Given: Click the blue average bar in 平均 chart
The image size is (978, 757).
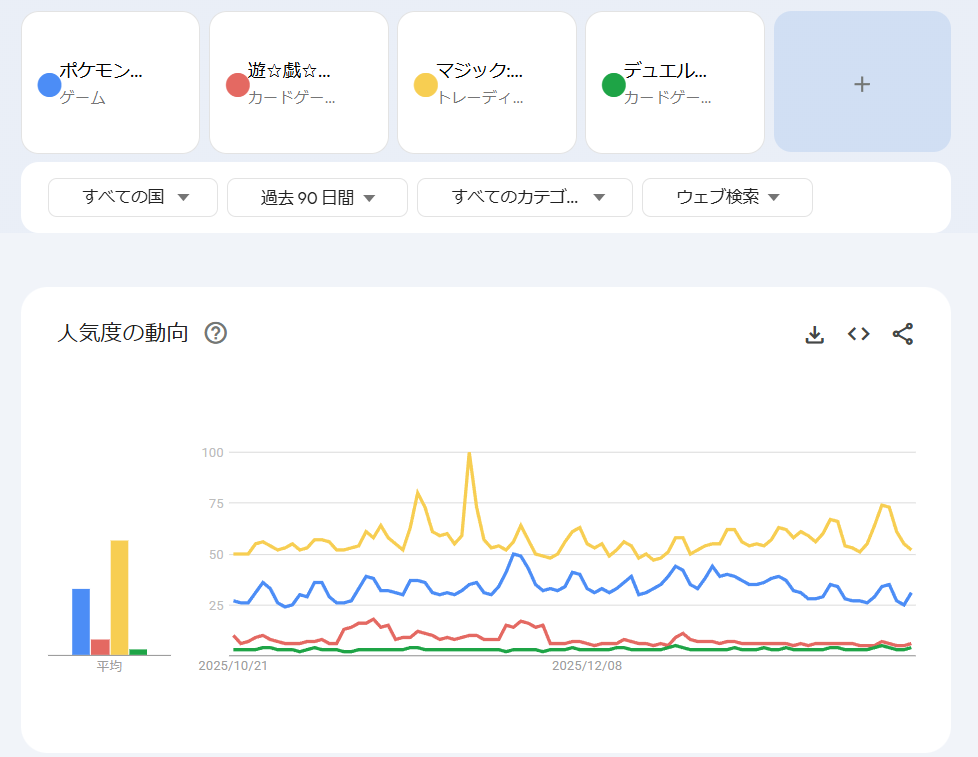Looking at the screenshot, I should pyautogui.click(x=81, y=621).
